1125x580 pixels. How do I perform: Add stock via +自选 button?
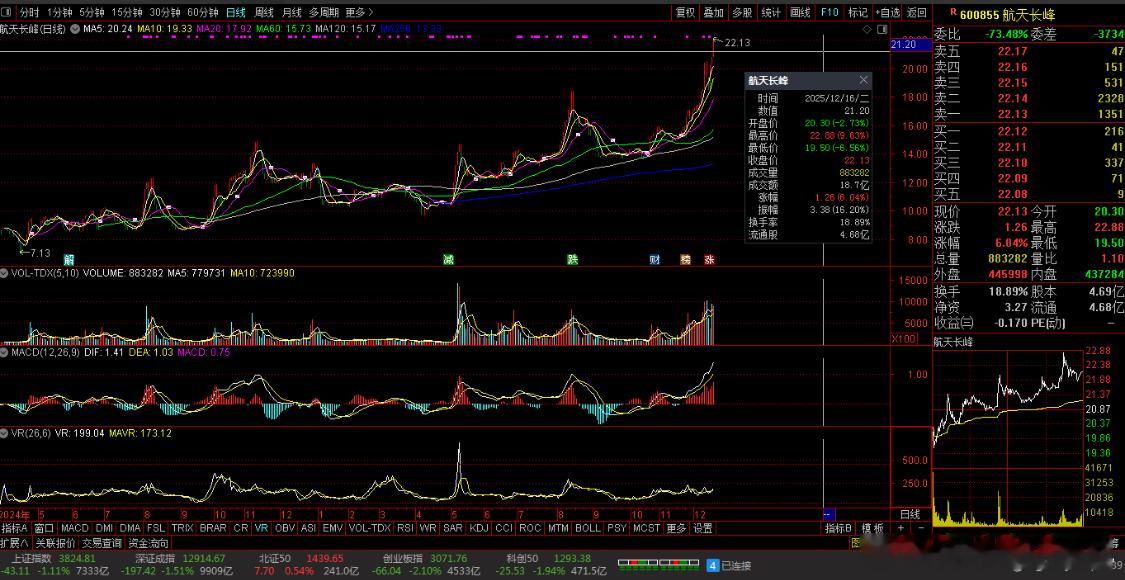(x=888, y=12)
